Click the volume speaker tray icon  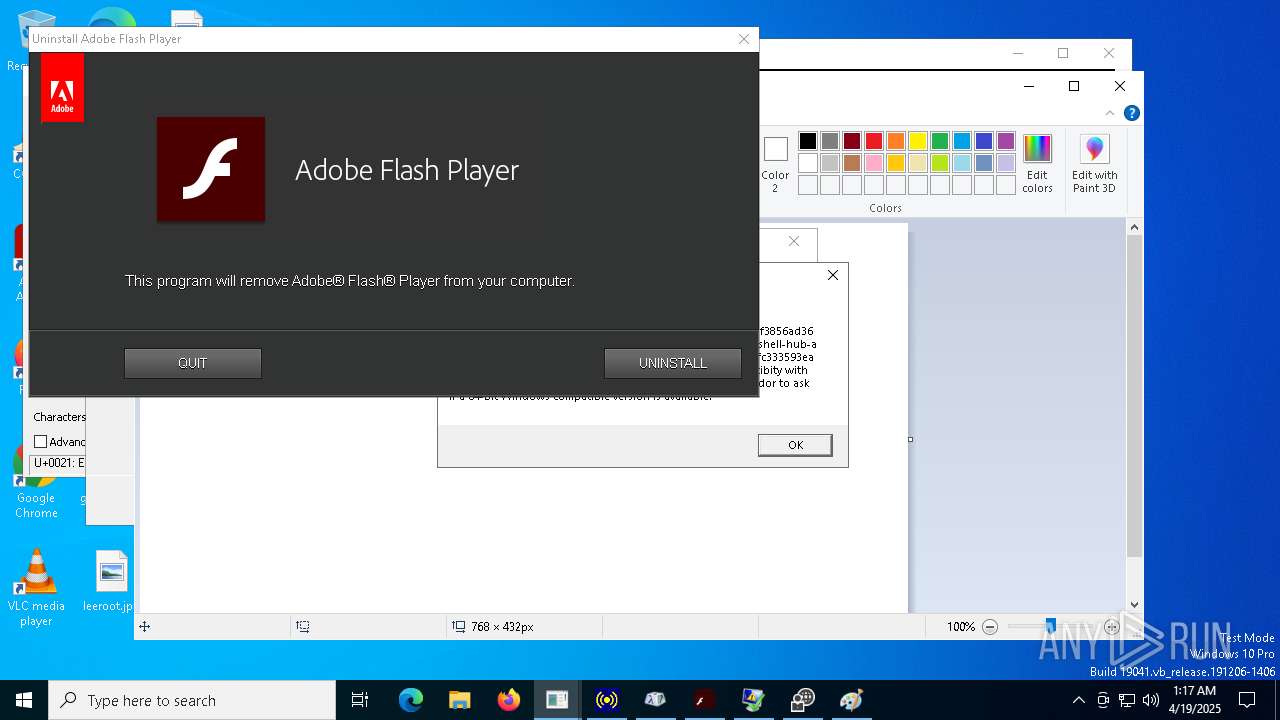pos(1151,700)
